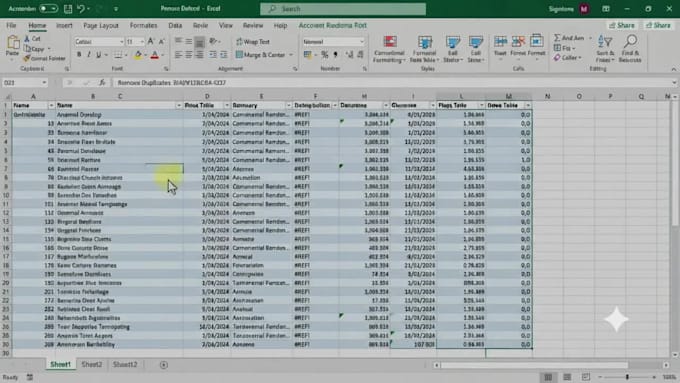Toggle the AutoSave switch

click(48, 9)
